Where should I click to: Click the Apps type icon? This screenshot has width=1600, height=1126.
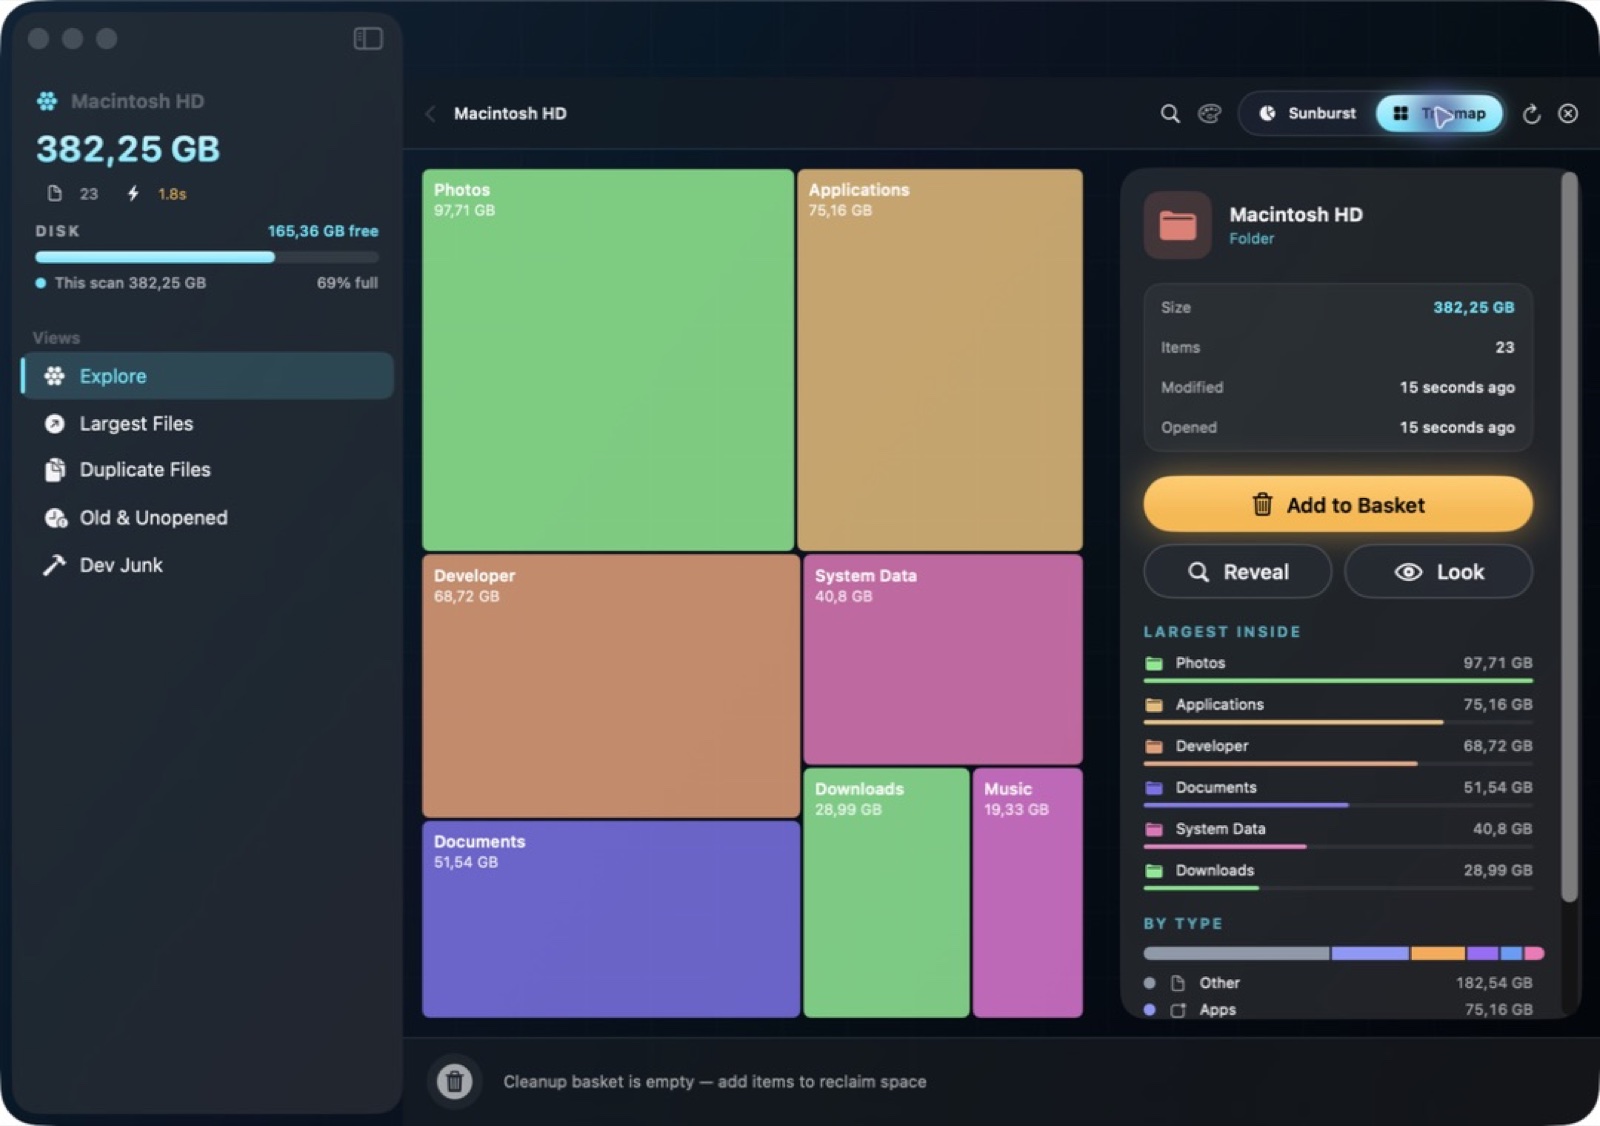(x=1178, y=1010)
